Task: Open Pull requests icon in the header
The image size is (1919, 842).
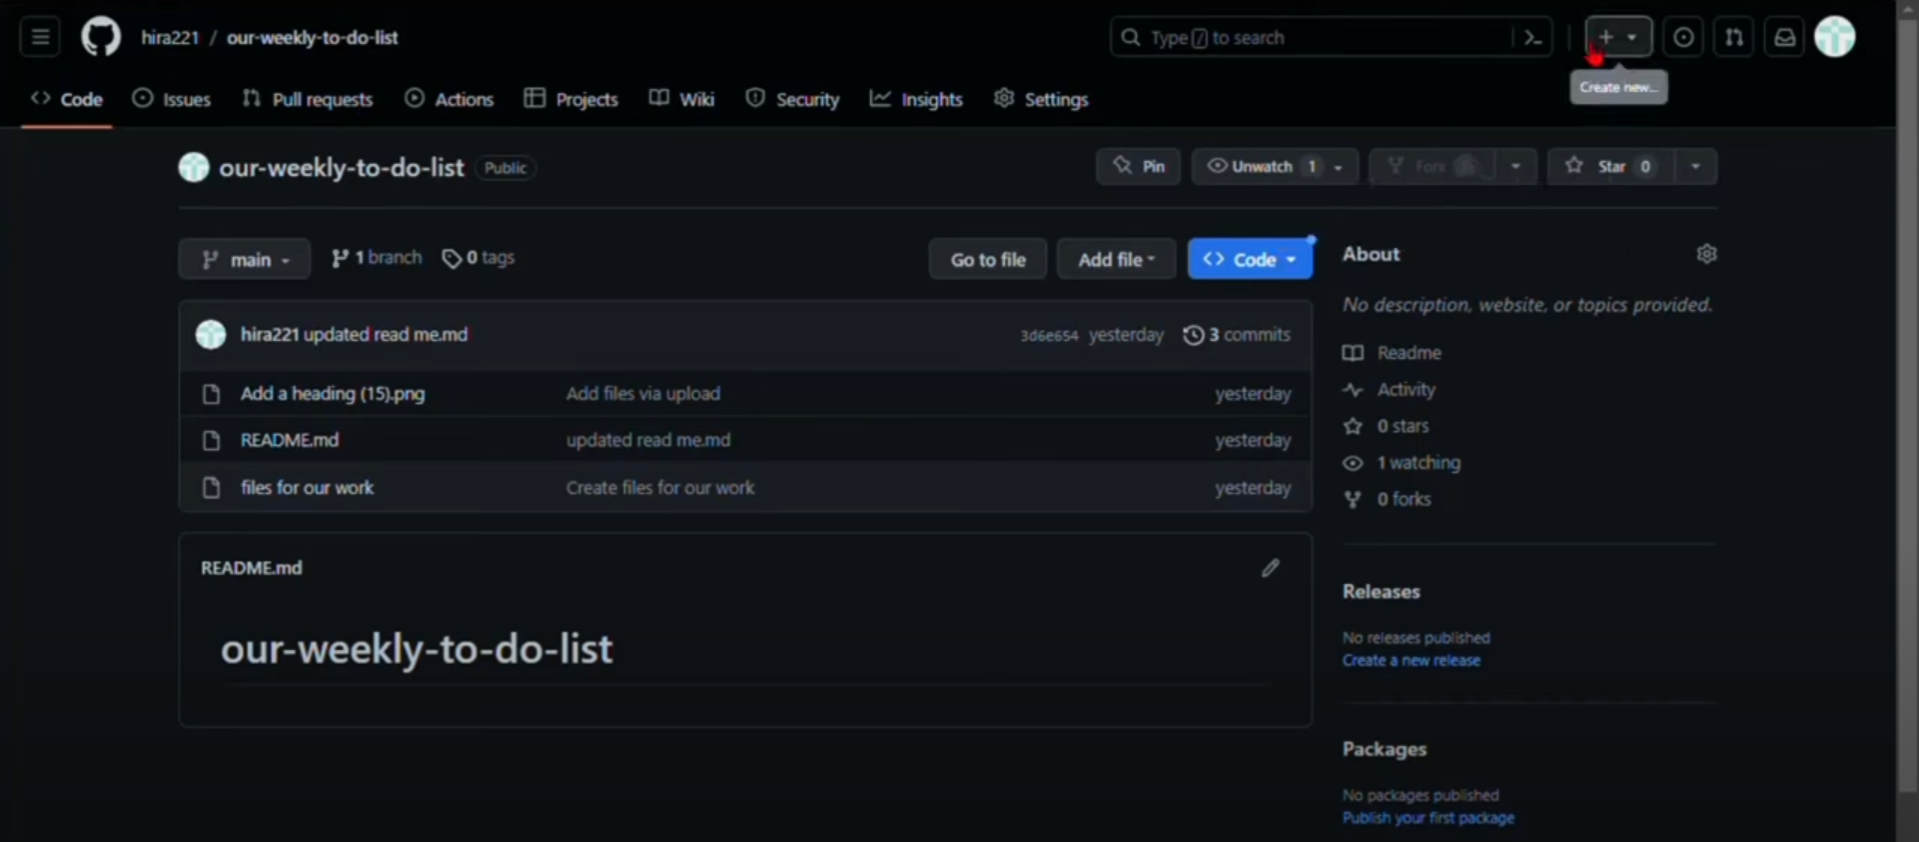Action: click(x=1734, y=38)
